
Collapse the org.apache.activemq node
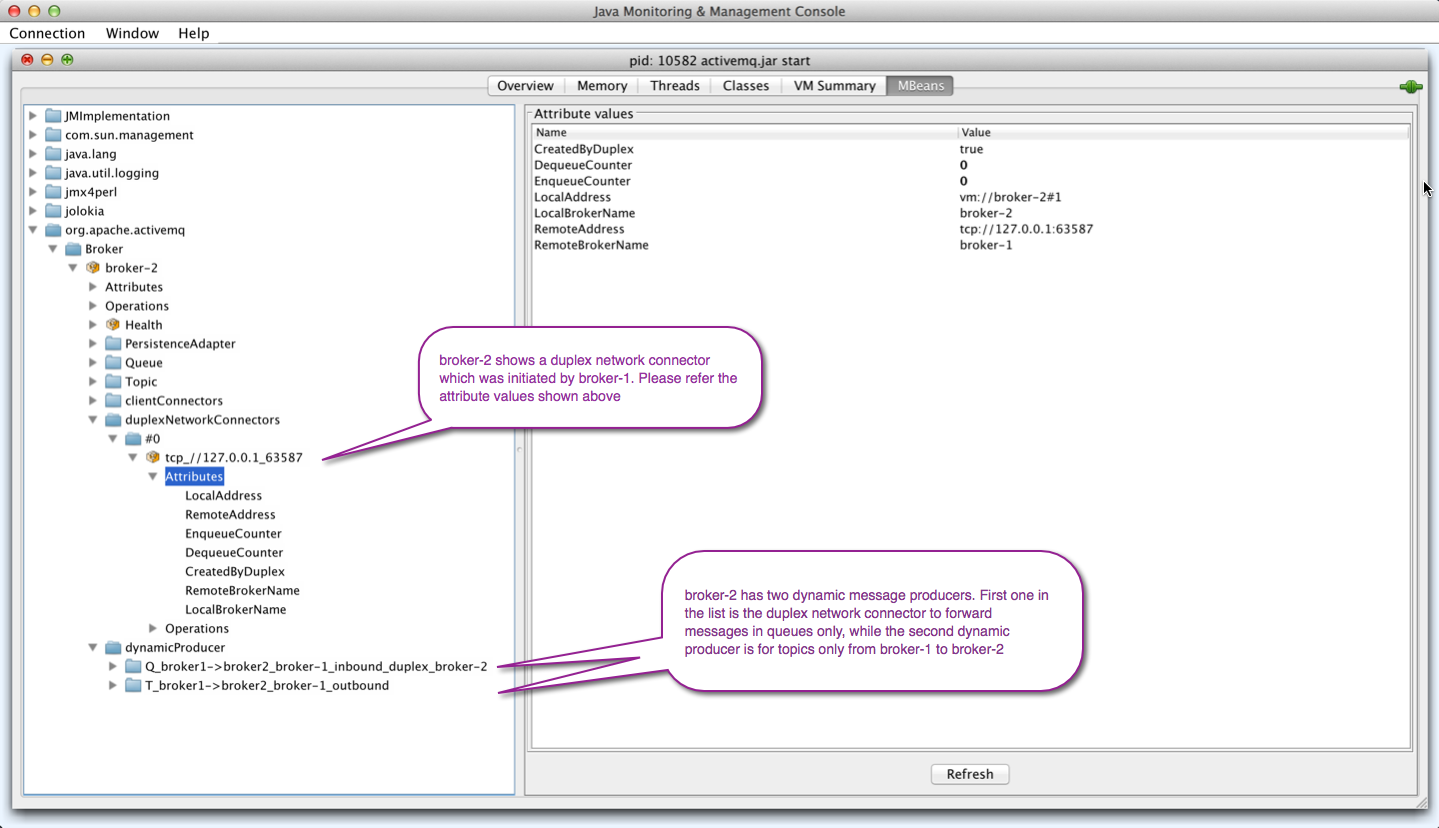(x=33, y=230)
